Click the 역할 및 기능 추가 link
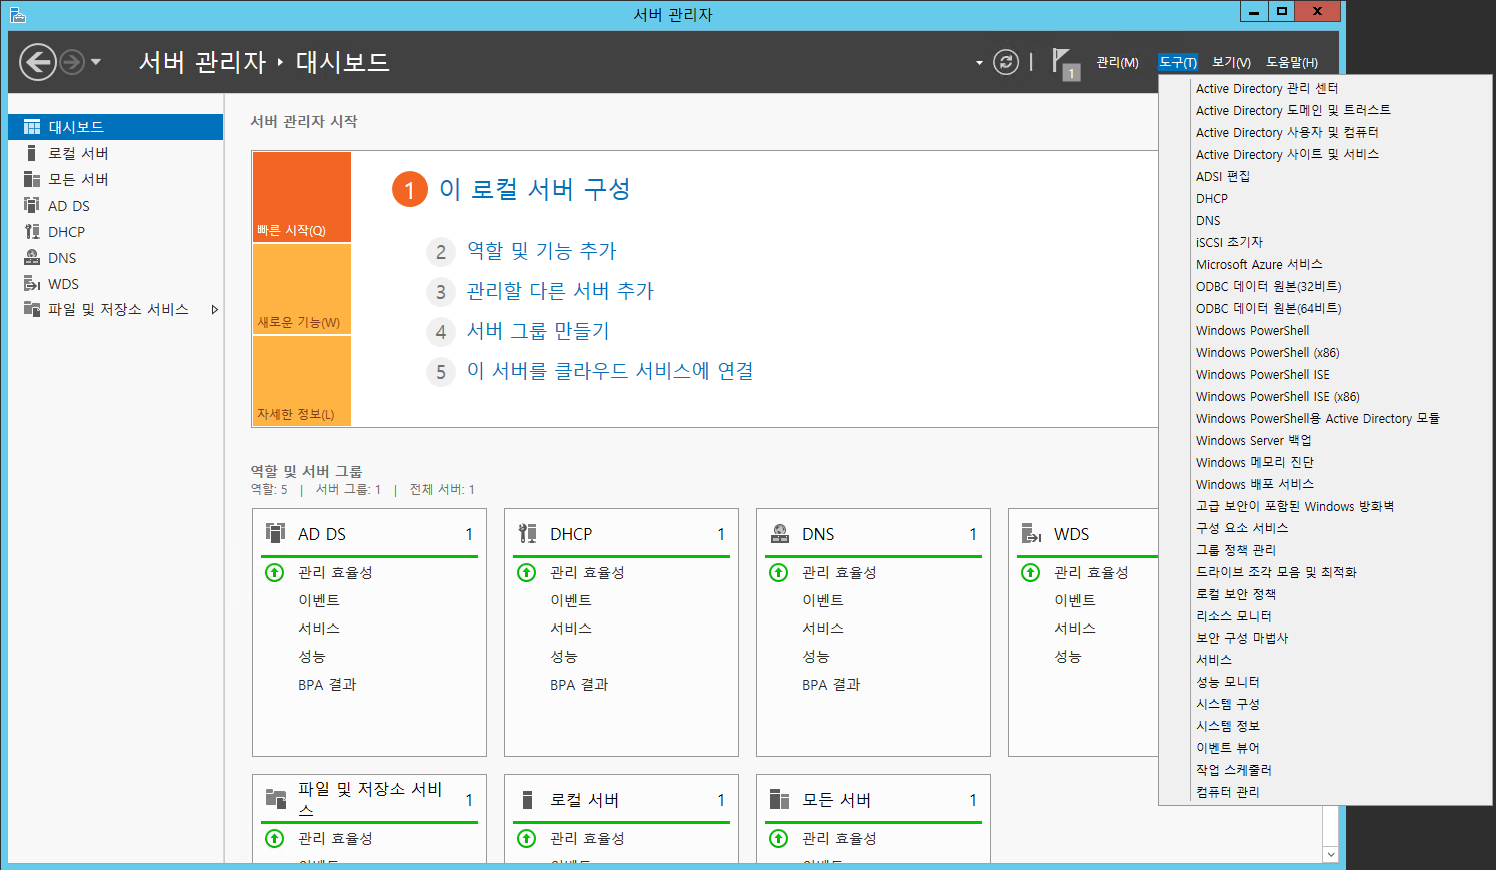This screenshot has height=870, width=1496. (x=541, y=251)
